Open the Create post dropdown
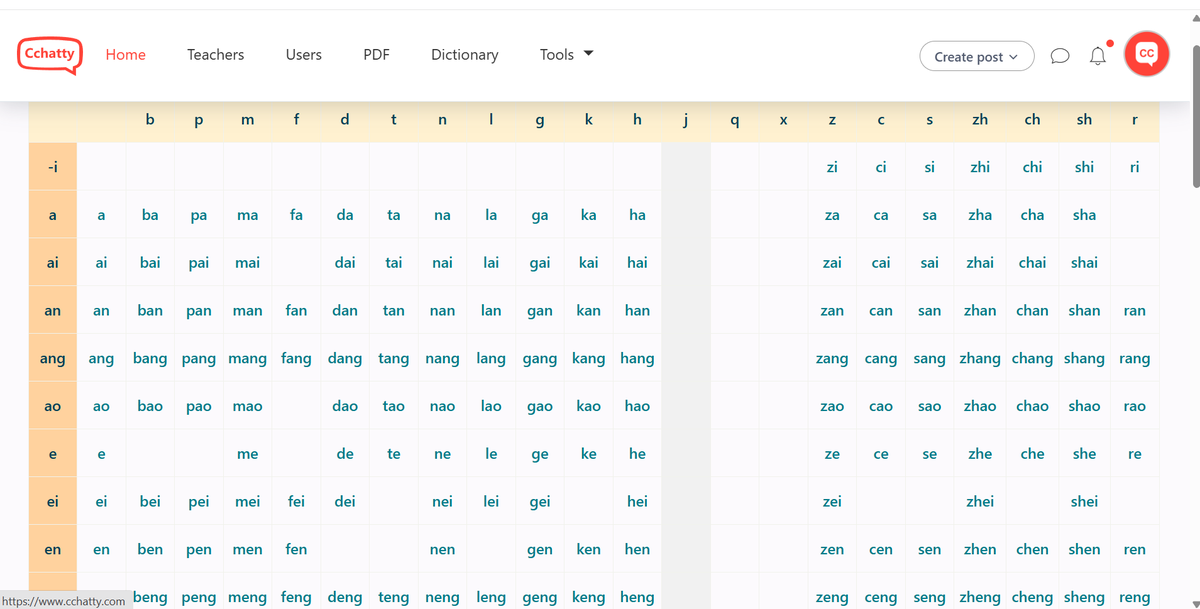This screenshot has height=609, width=1200. (976, 56)
